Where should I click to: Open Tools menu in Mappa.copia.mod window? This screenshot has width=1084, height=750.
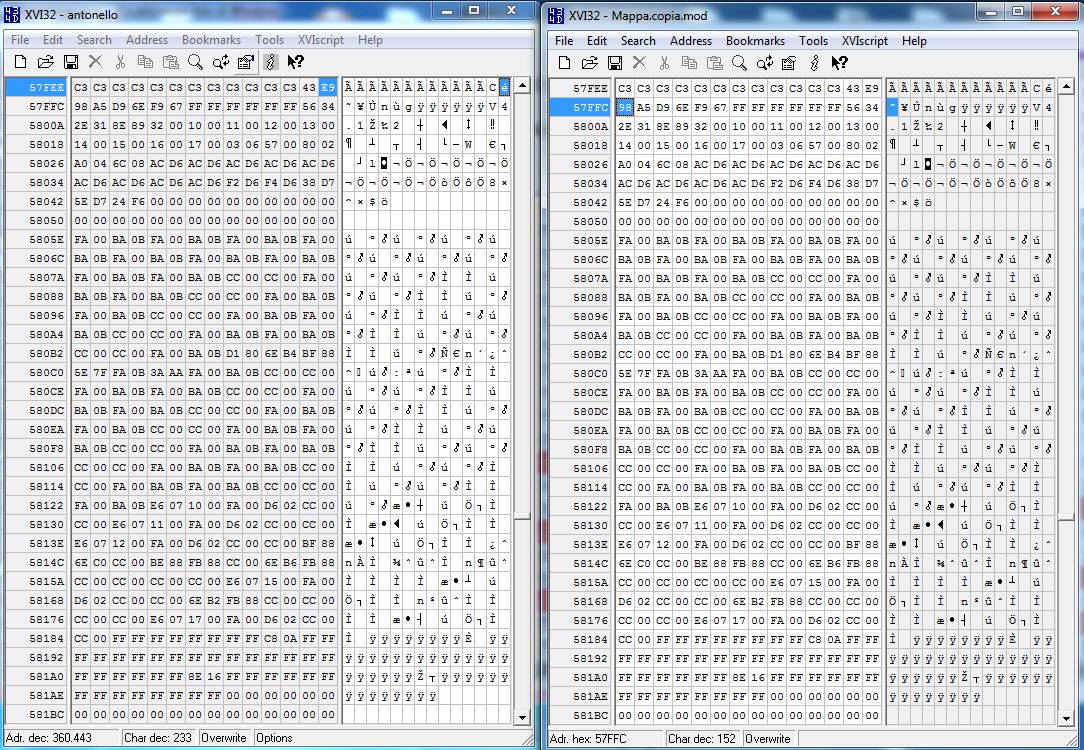click(x=813, y=41)
